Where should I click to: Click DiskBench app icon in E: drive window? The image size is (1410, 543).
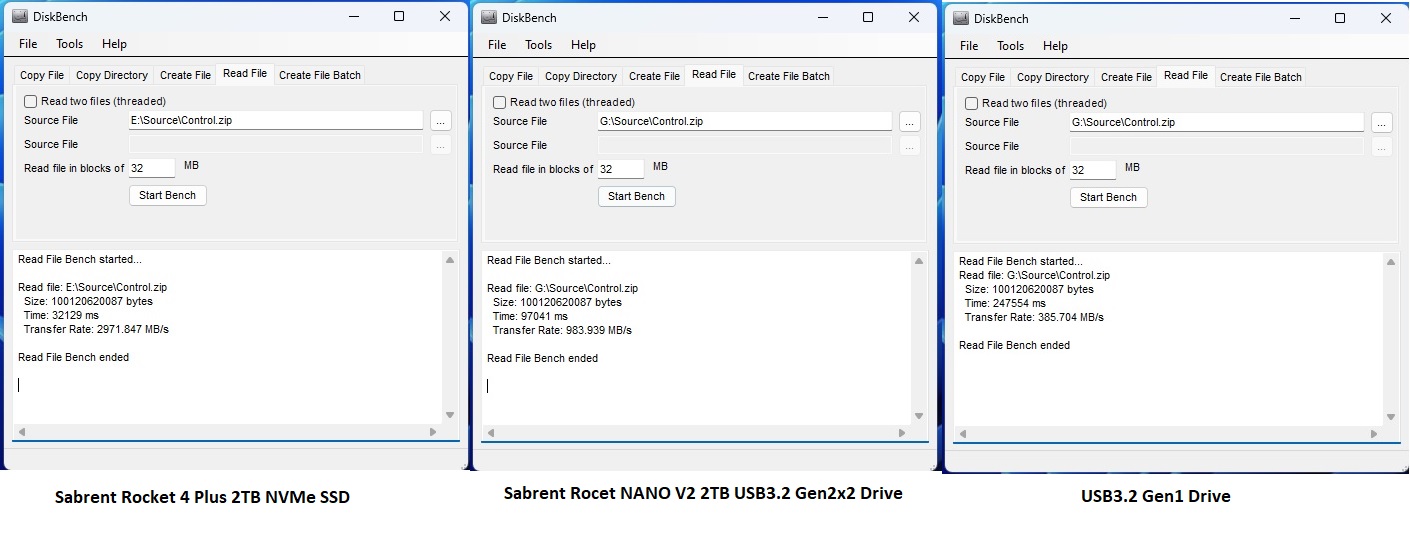pos(20,16)
